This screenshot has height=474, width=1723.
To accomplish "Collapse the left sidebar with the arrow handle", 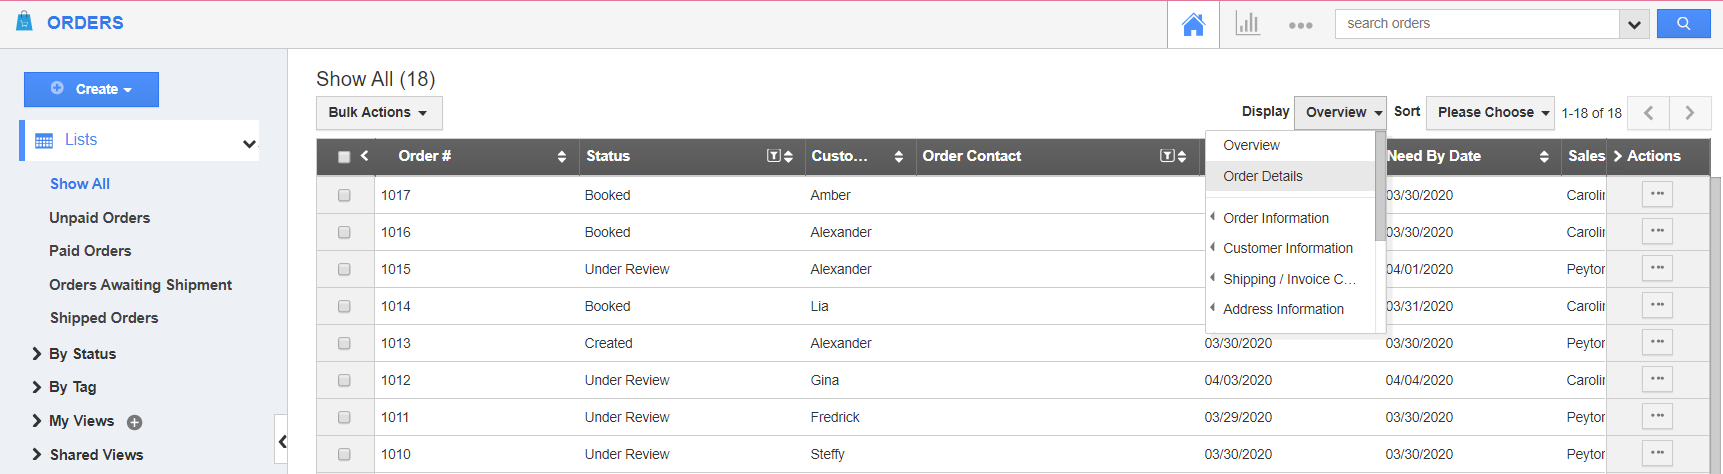I will click(282, 440).
